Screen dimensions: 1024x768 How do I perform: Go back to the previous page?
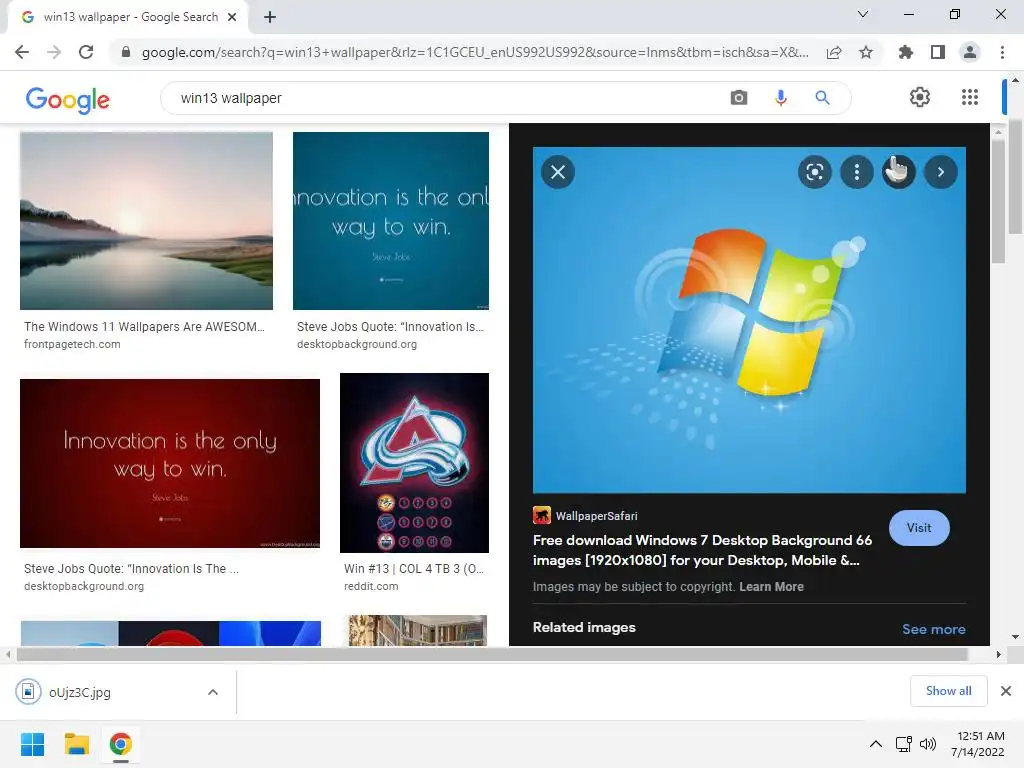[x=22, y=52]
